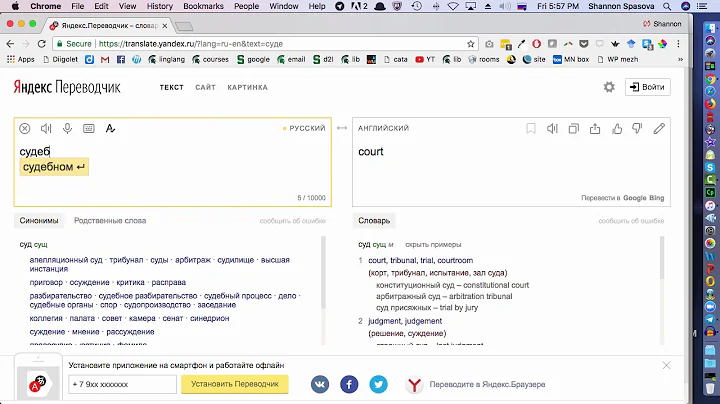Share via Facebook icon
The image size is (720, 404).
click(x=349, y=384)
